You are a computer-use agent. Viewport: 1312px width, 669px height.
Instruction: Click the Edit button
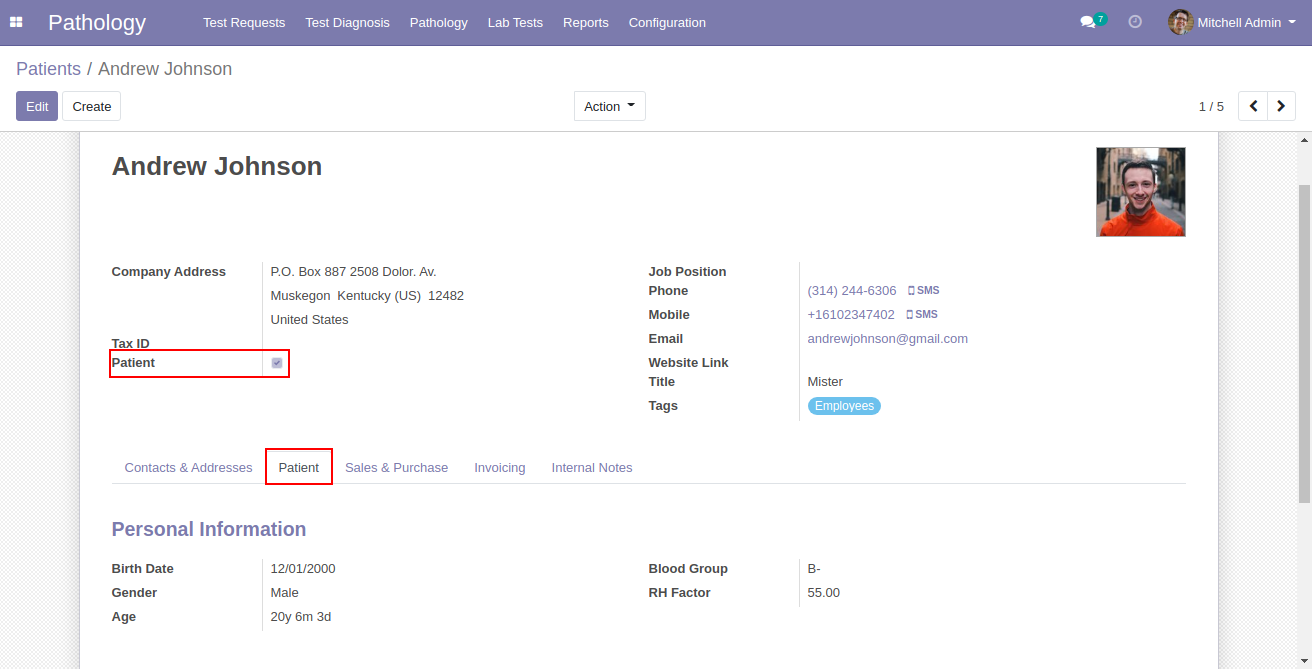[37, 106]
